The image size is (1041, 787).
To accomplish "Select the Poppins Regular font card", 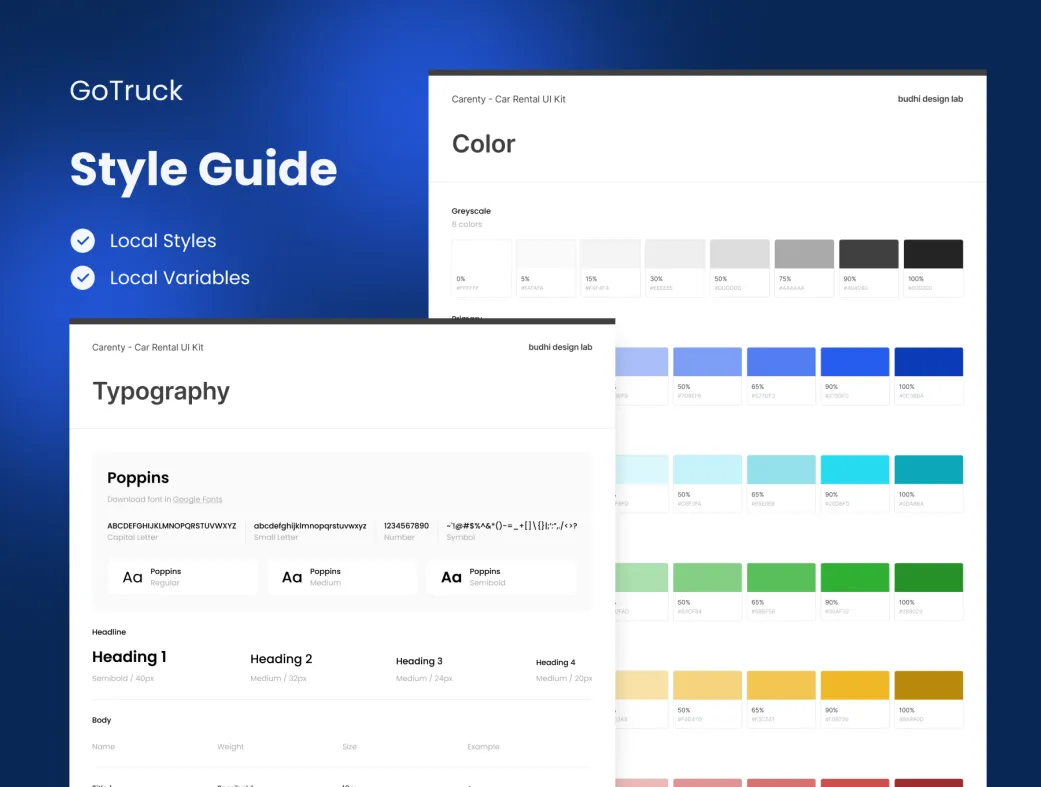I will pyautogui.click(x=182, y=577).
